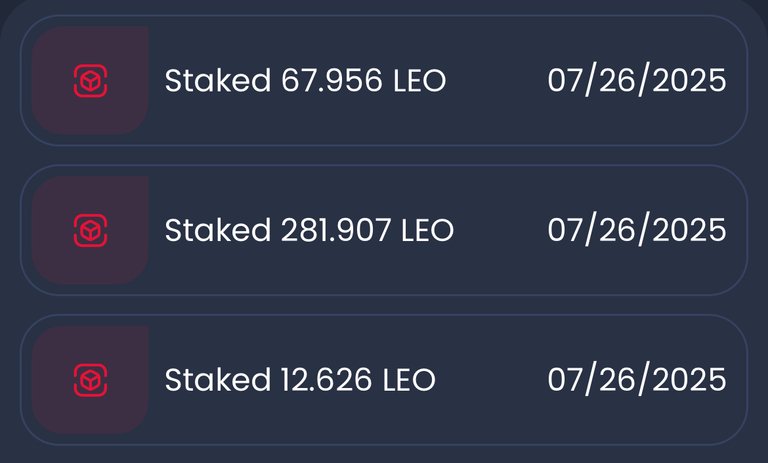Click the cube icon beside Staked 281.907 LEO
This screenshot has height=463, width=768.
coord(91,230)
